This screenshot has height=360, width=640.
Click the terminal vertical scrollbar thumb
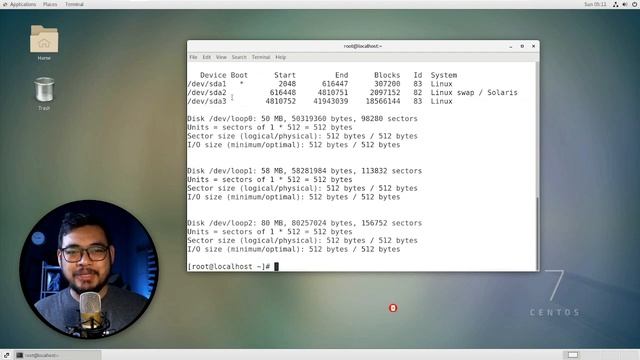click(537, 233)
